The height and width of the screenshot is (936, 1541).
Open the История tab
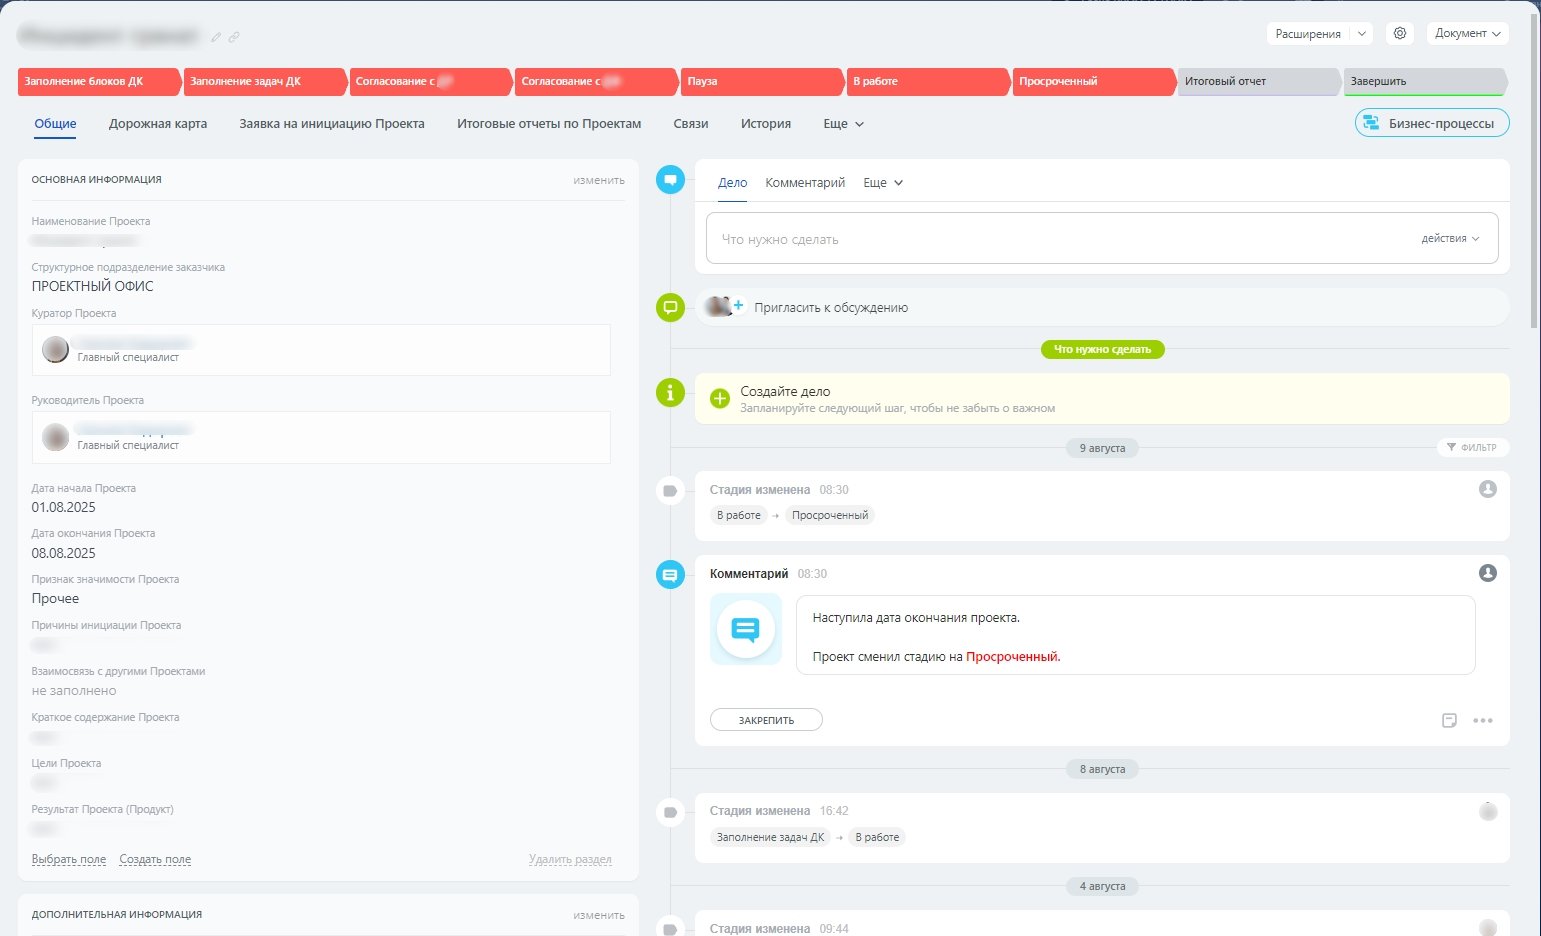(766, 124)
